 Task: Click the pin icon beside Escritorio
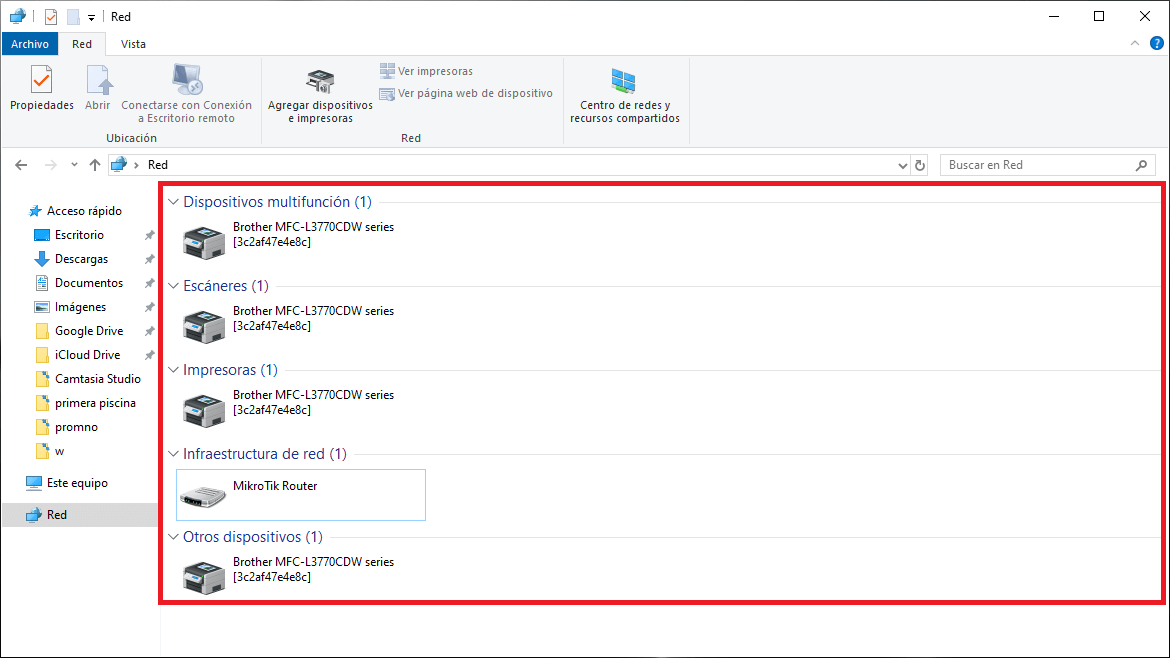(149, 235)
